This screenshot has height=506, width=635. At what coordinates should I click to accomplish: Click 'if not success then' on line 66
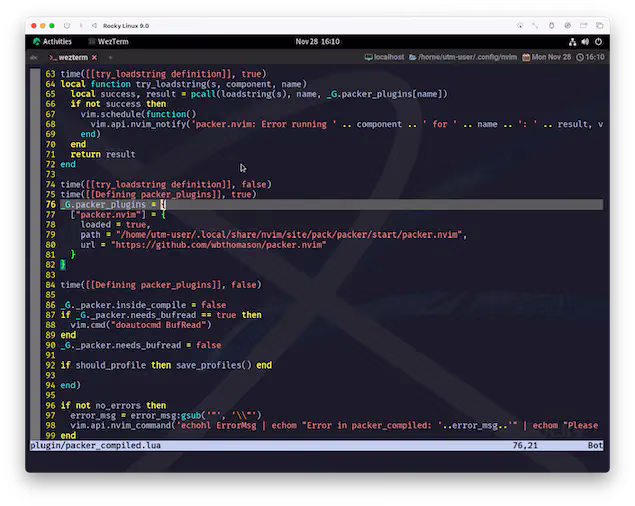[x=118, y=104]
